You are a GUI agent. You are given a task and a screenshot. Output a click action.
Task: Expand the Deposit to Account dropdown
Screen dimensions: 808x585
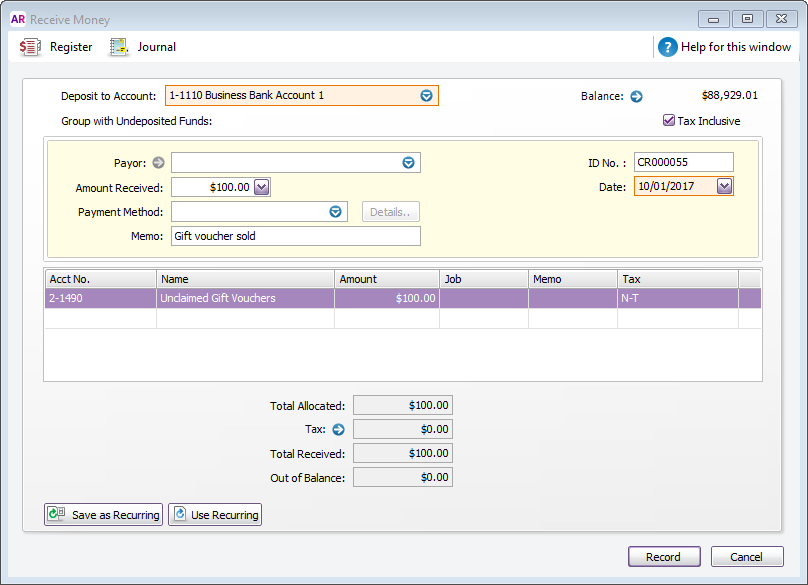[x=426, y=96]
